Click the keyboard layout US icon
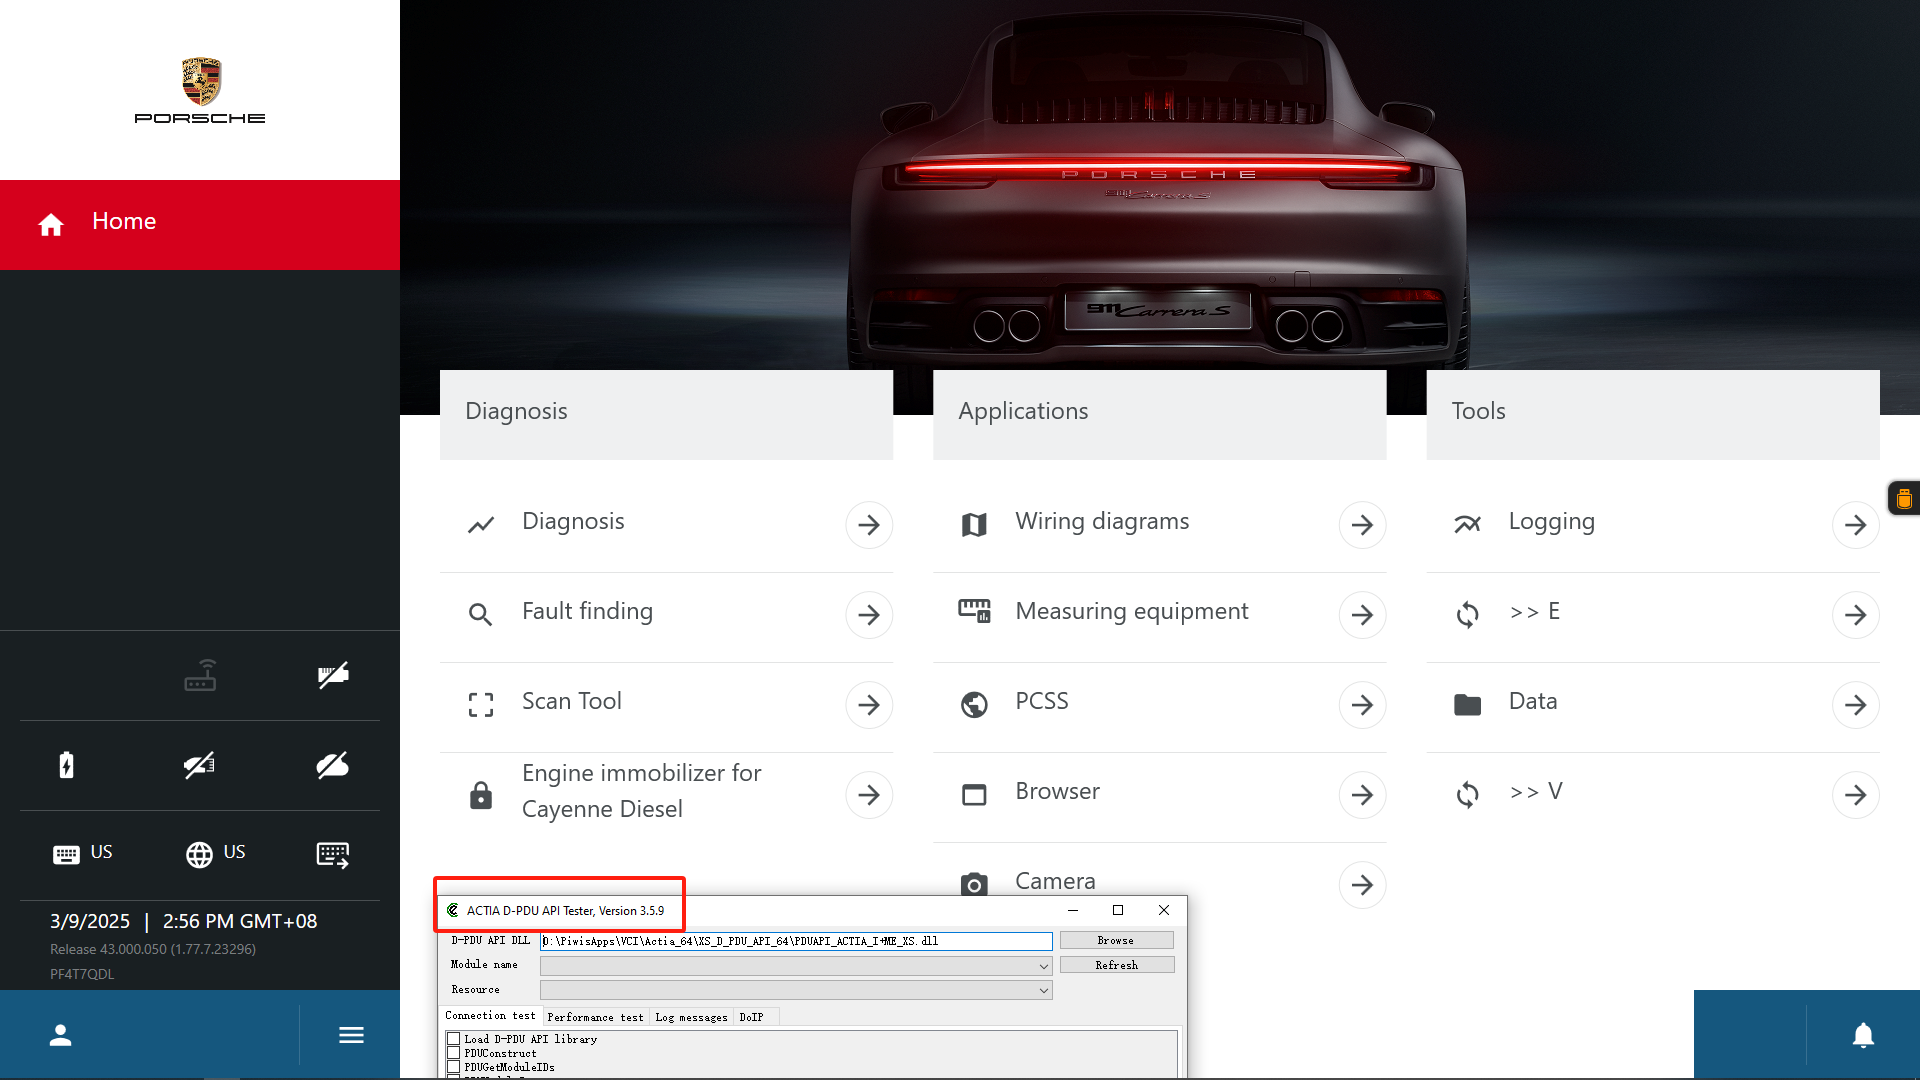Image resolution: width=1920 pixels, height=1080 pixels. coord(82,854)
